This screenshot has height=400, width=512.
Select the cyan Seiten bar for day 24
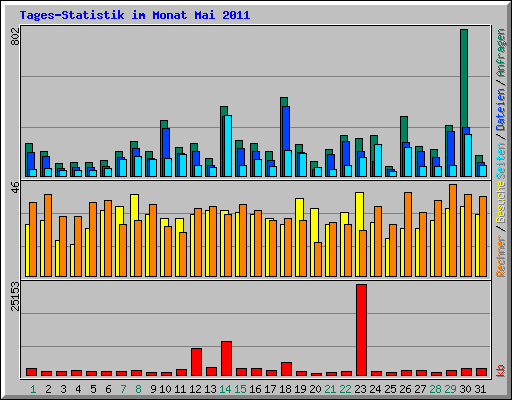[x=378, y=160]
